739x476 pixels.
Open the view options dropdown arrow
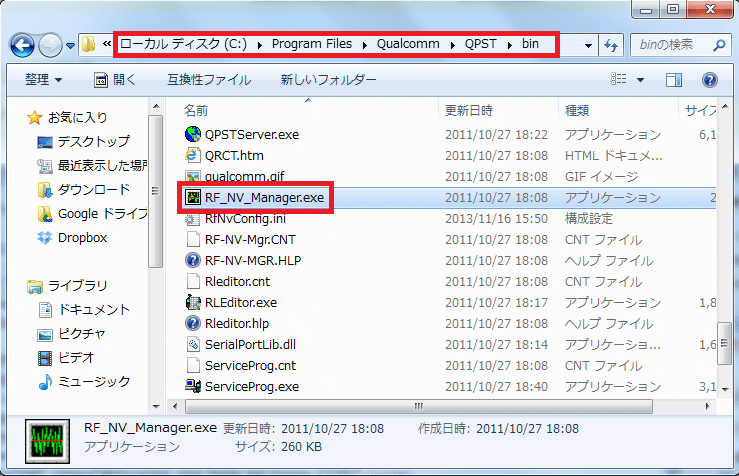coord(640,80)
